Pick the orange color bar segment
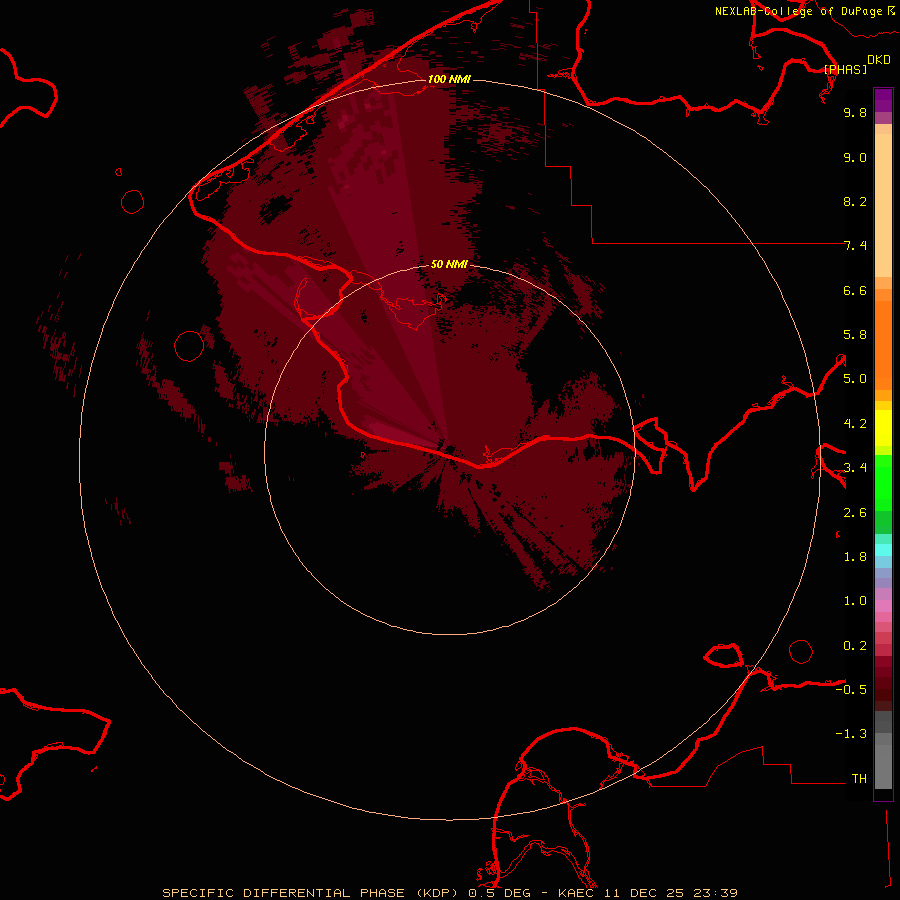900x900 pixels. click(883, 346)
